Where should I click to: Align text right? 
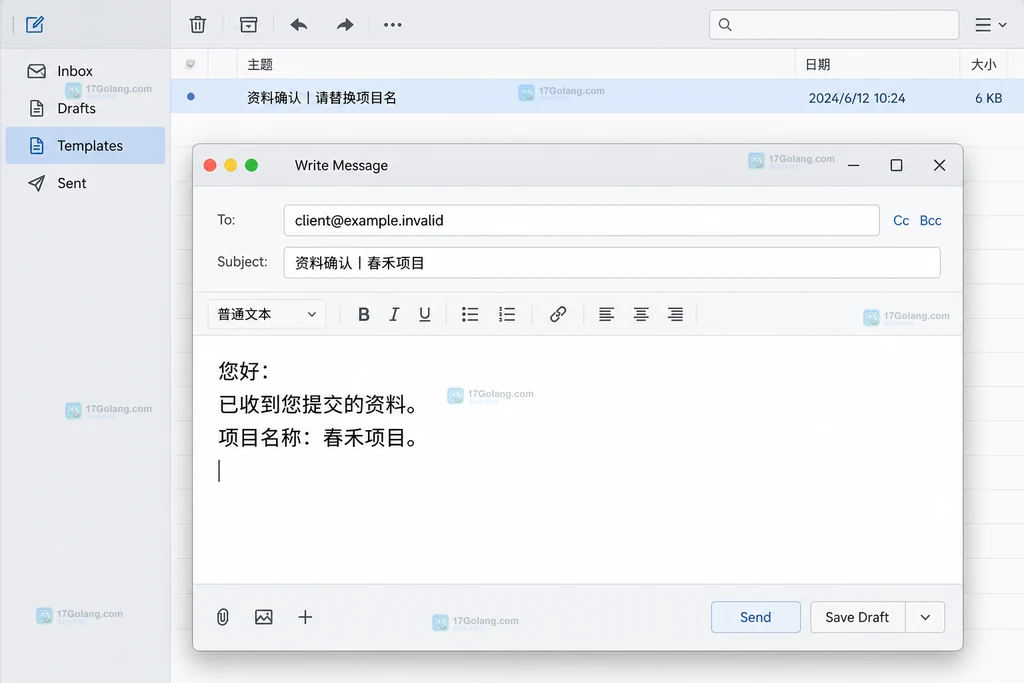[x=675, y=314]
